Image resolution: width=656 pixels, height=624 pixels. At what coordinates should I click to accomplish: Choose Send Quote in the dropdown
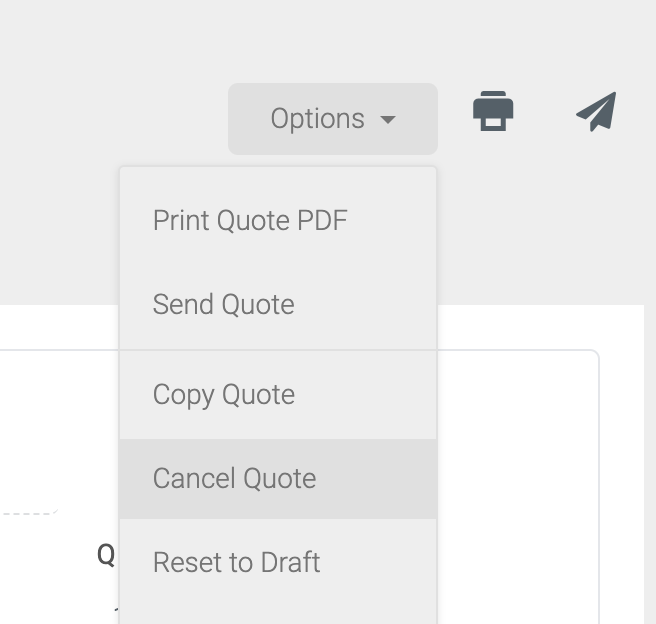click(x=224, y=304)
